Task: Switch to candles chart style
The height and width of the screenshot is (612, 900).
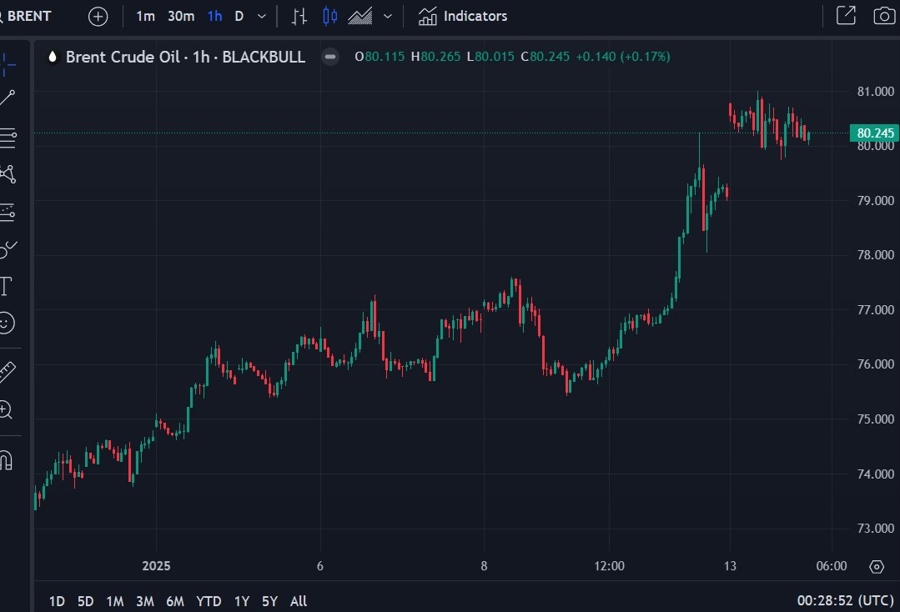Action: [330, 16]
